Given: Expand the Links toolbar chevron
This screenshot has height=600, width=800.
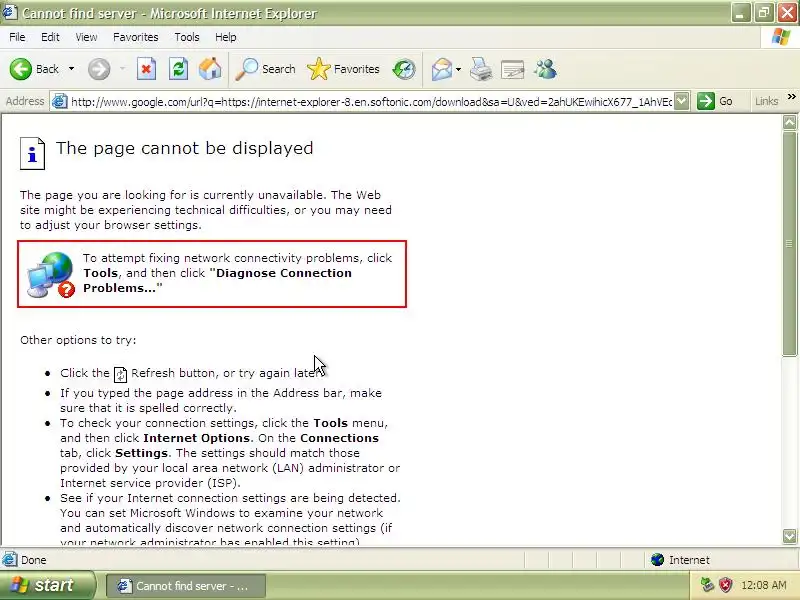Looking at the screenshot, I should [x=791, y=97].
